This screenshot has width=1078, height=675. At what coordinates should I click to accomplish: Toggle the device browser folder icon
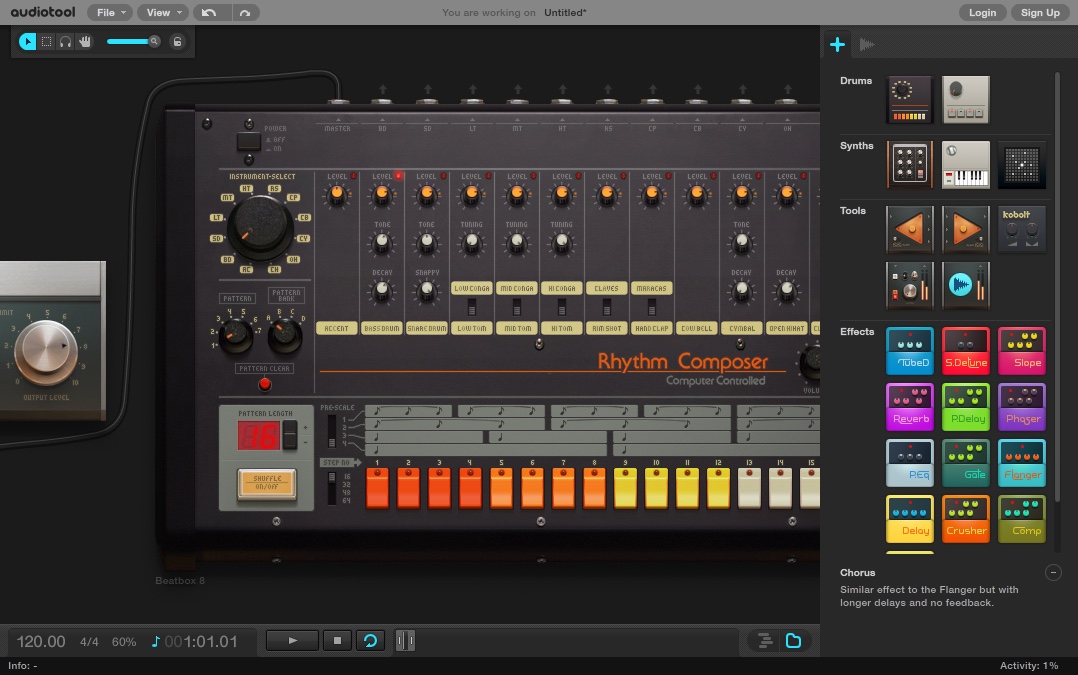tap(793, 641)
